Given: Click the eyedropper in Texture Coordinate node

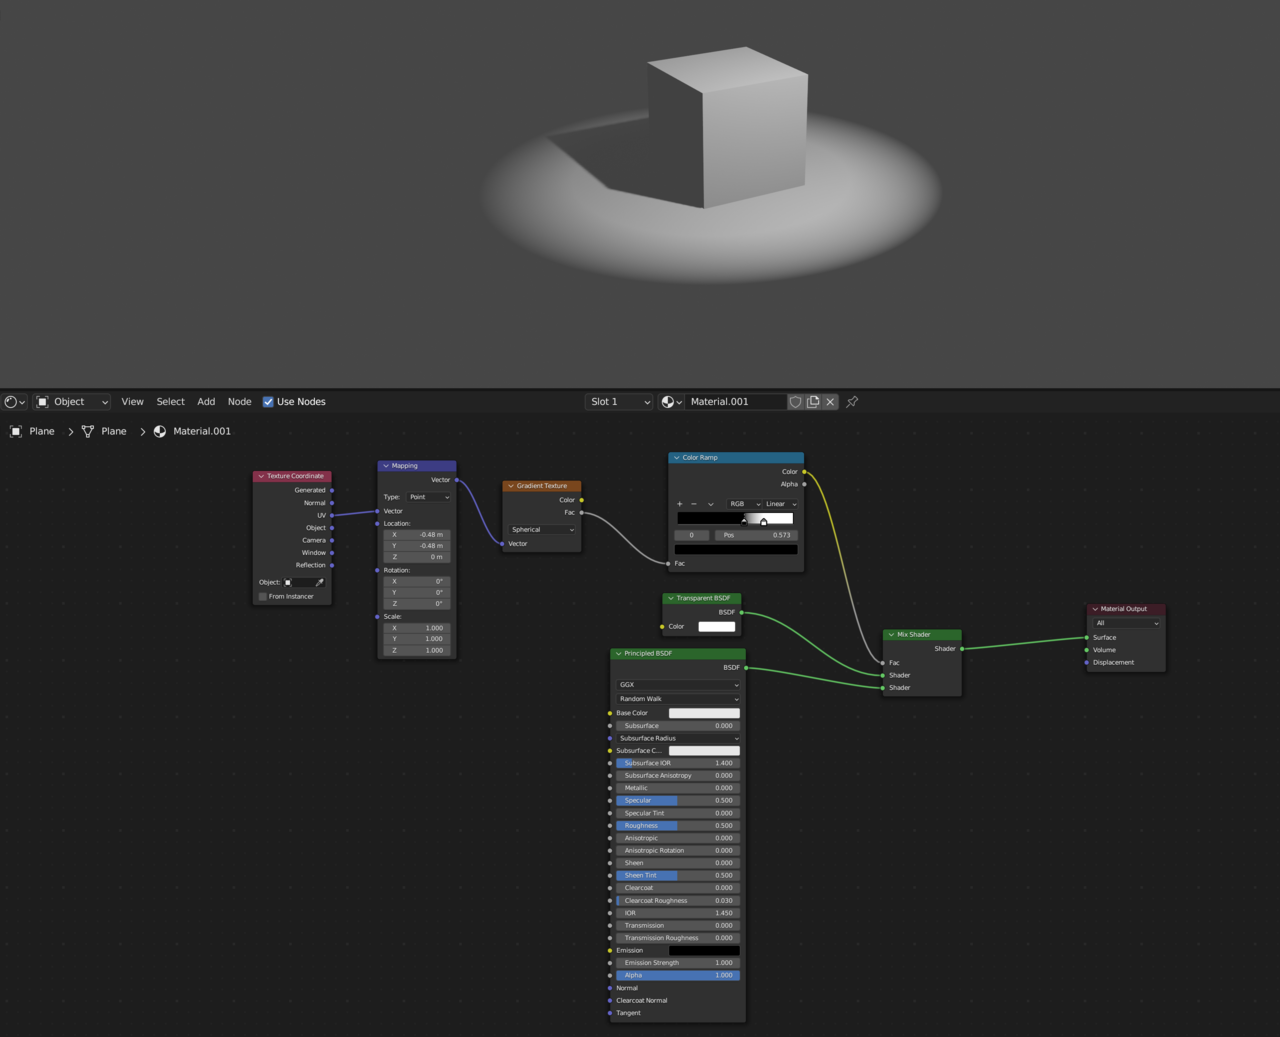Looking at the screenshot, I should [x=320, y=582].
